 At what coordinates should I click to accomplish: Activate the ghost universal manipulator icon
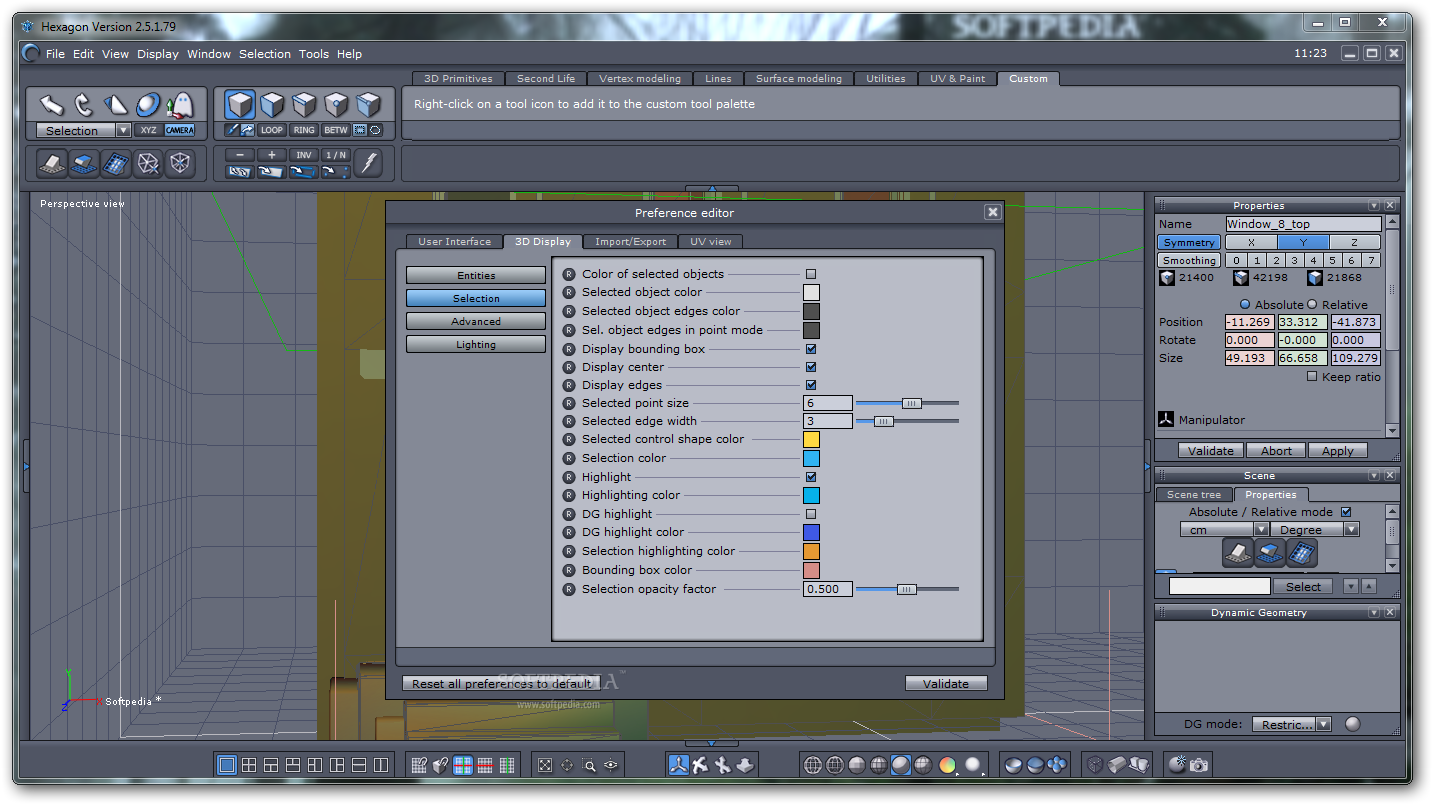point(180,104)
